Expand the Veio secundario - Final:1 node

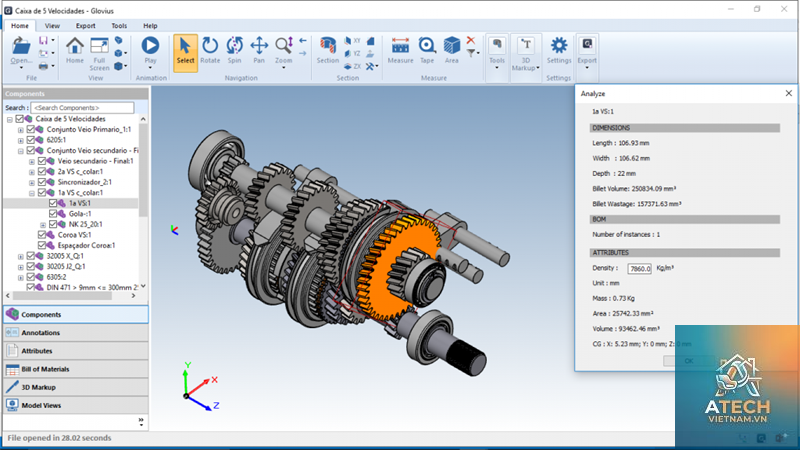pos(32,162)
